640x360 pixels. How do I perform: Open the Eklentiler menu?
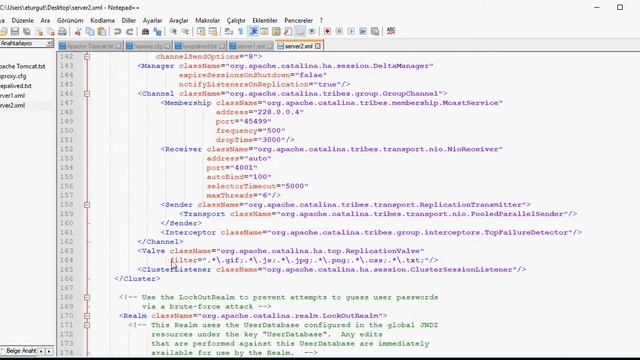(265, 20)
